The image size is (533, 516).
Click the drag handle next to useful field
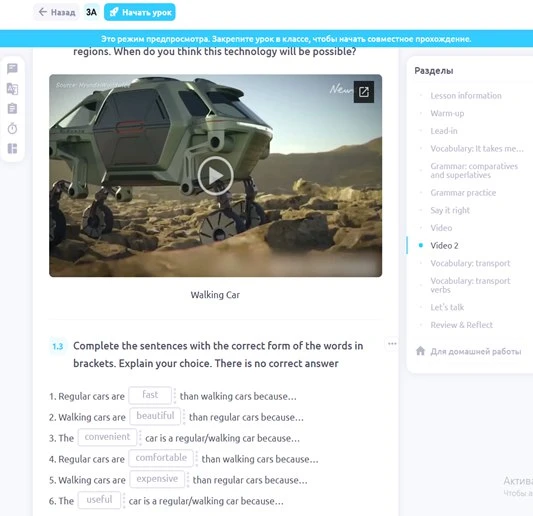point(124,500)
